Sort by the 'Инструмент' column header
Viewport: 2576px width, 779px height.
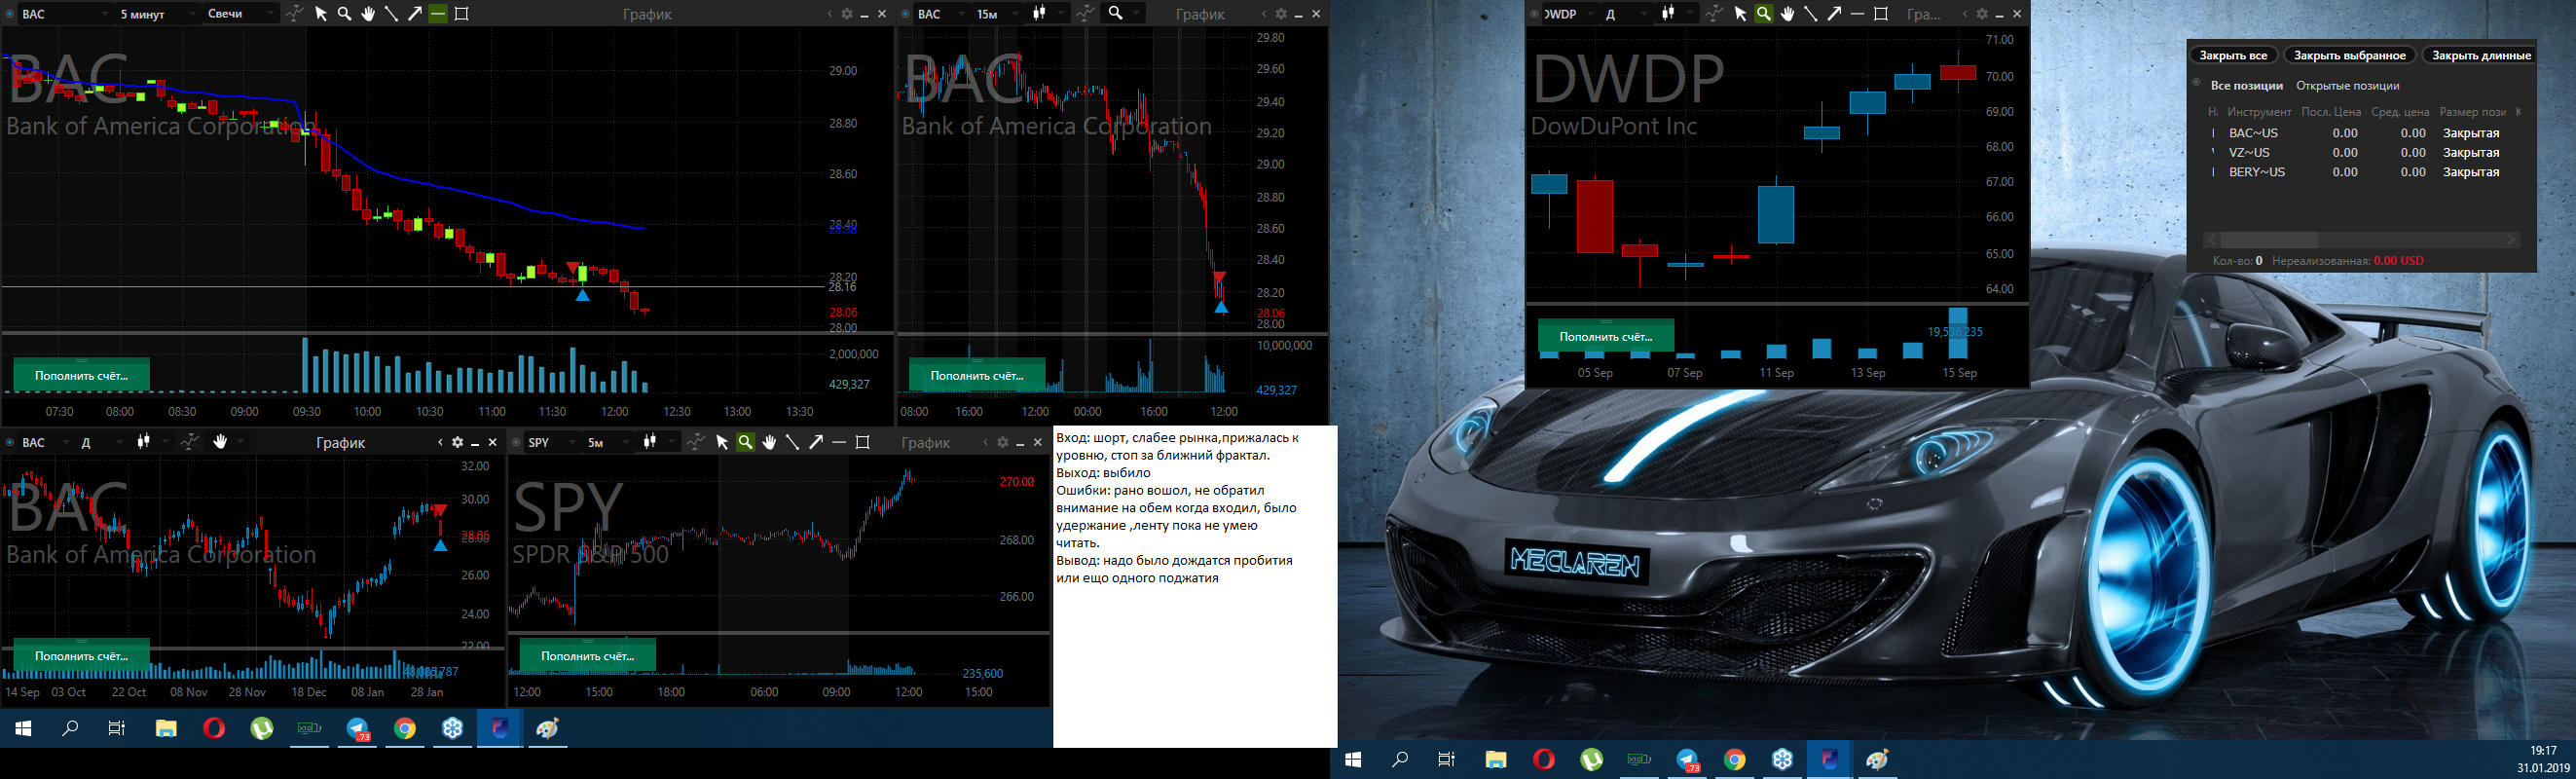[2259, 112]
